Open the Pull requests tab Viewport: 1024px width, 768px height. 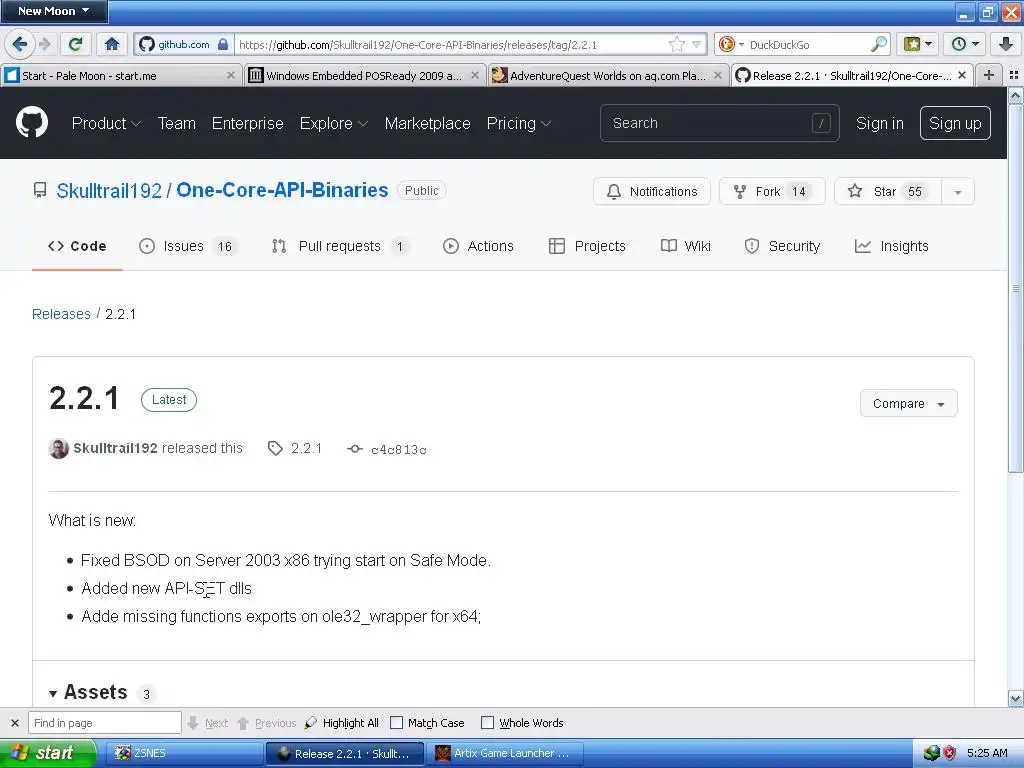(340, 246)
